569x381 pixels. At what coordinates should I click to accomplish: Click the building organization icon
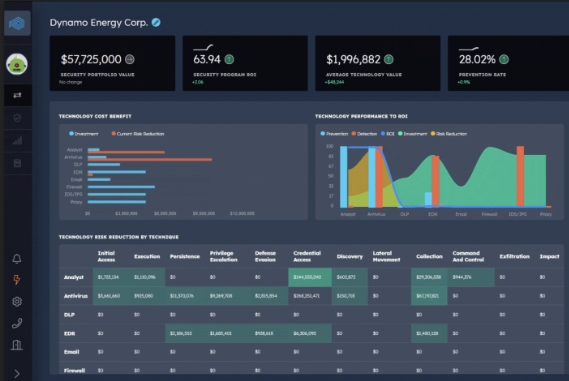click(x=17, y=345)
